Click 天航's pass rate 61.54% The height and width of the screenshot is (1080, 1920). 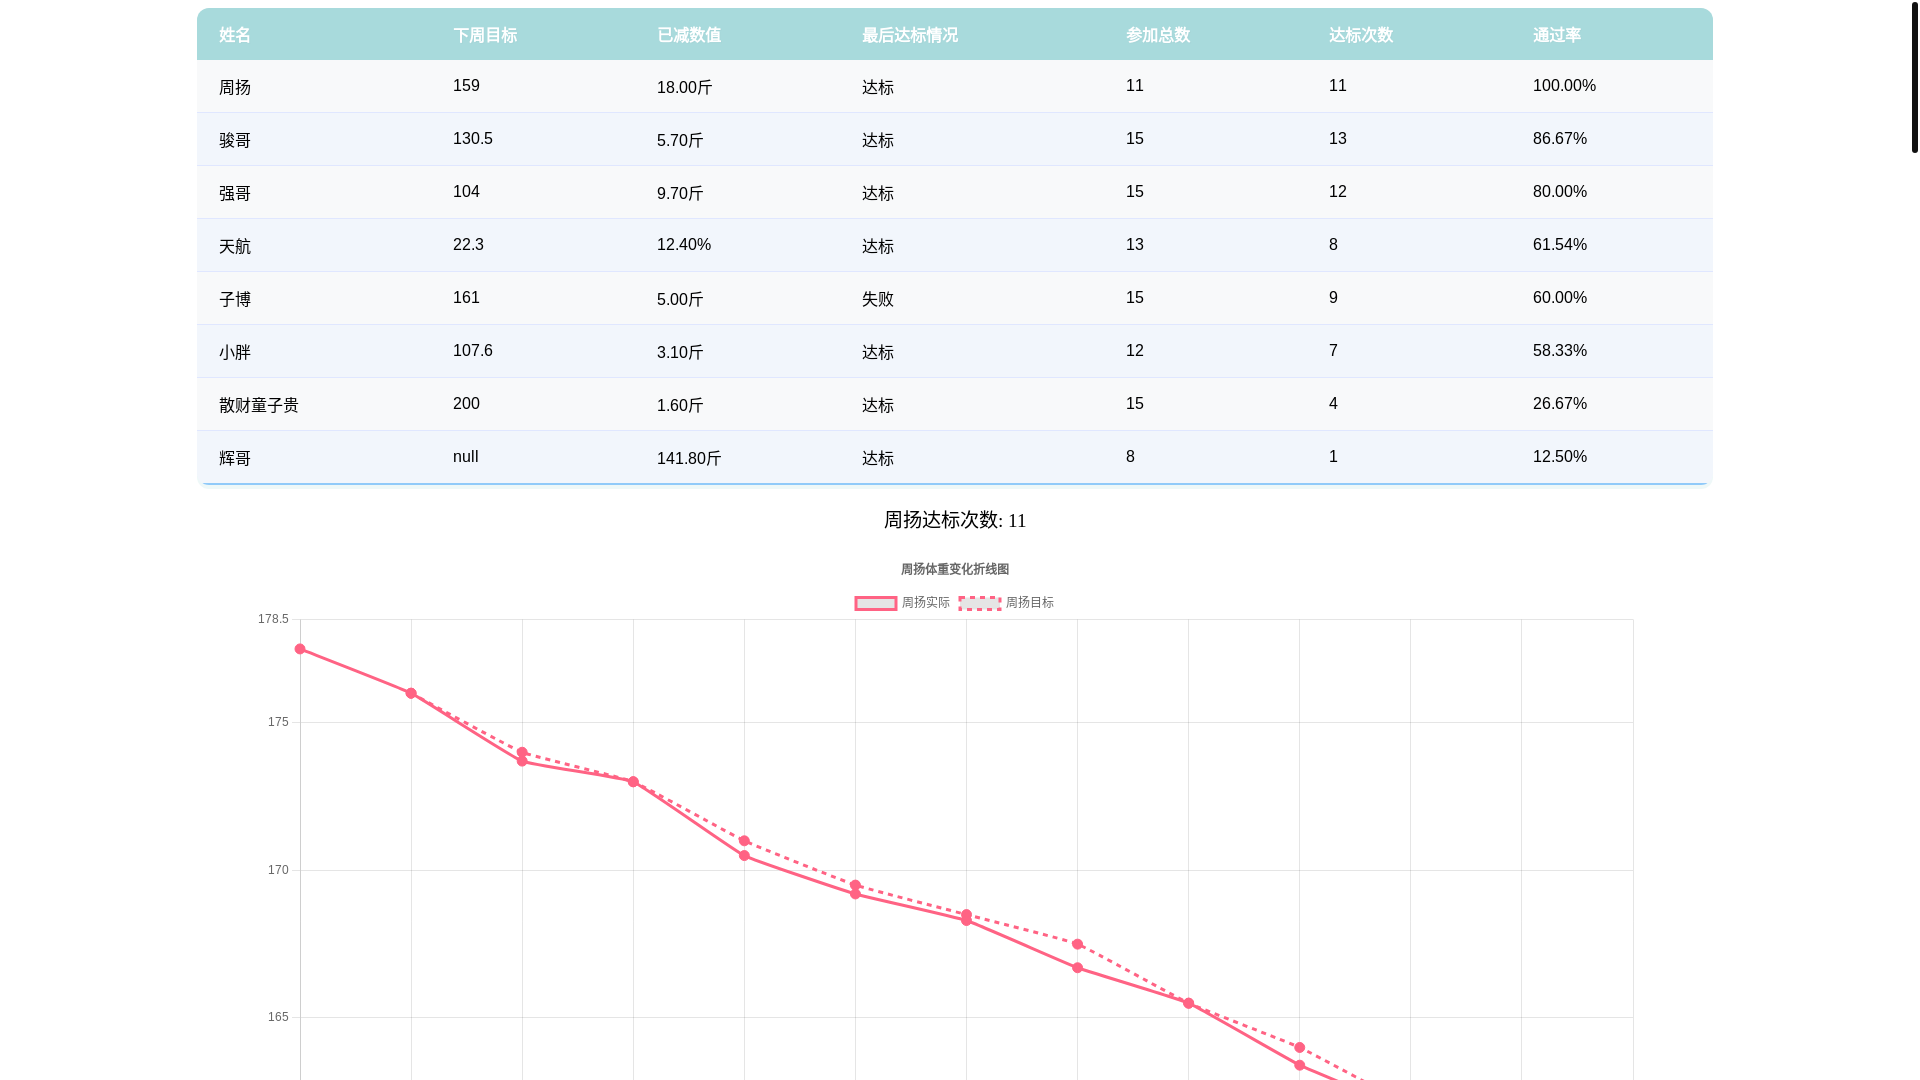coord(1560,245)
